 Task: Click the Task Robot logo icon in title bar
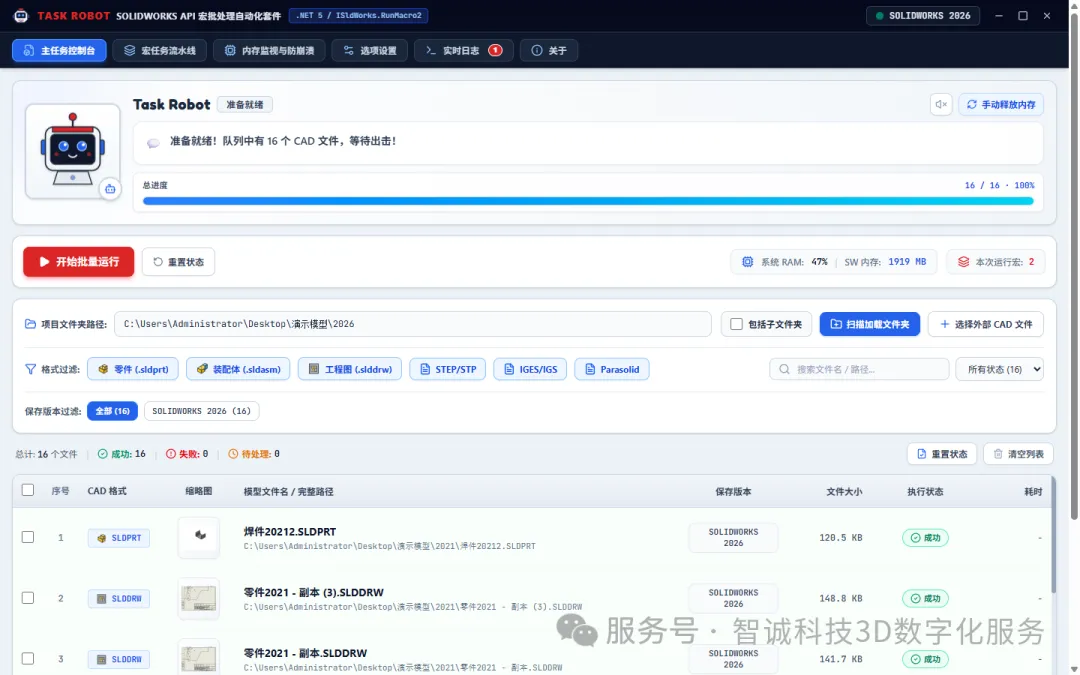point(21,15)
